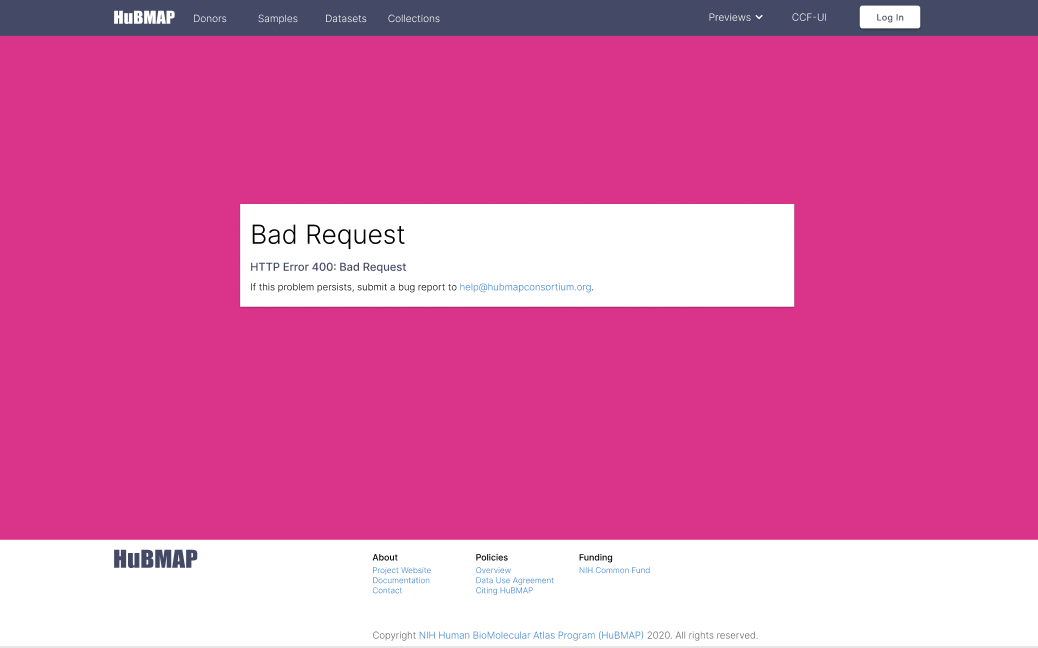This screenshot has width=1038, height=648.
Task: Visit the NIH Common Fund link
Action: [614, 570]
